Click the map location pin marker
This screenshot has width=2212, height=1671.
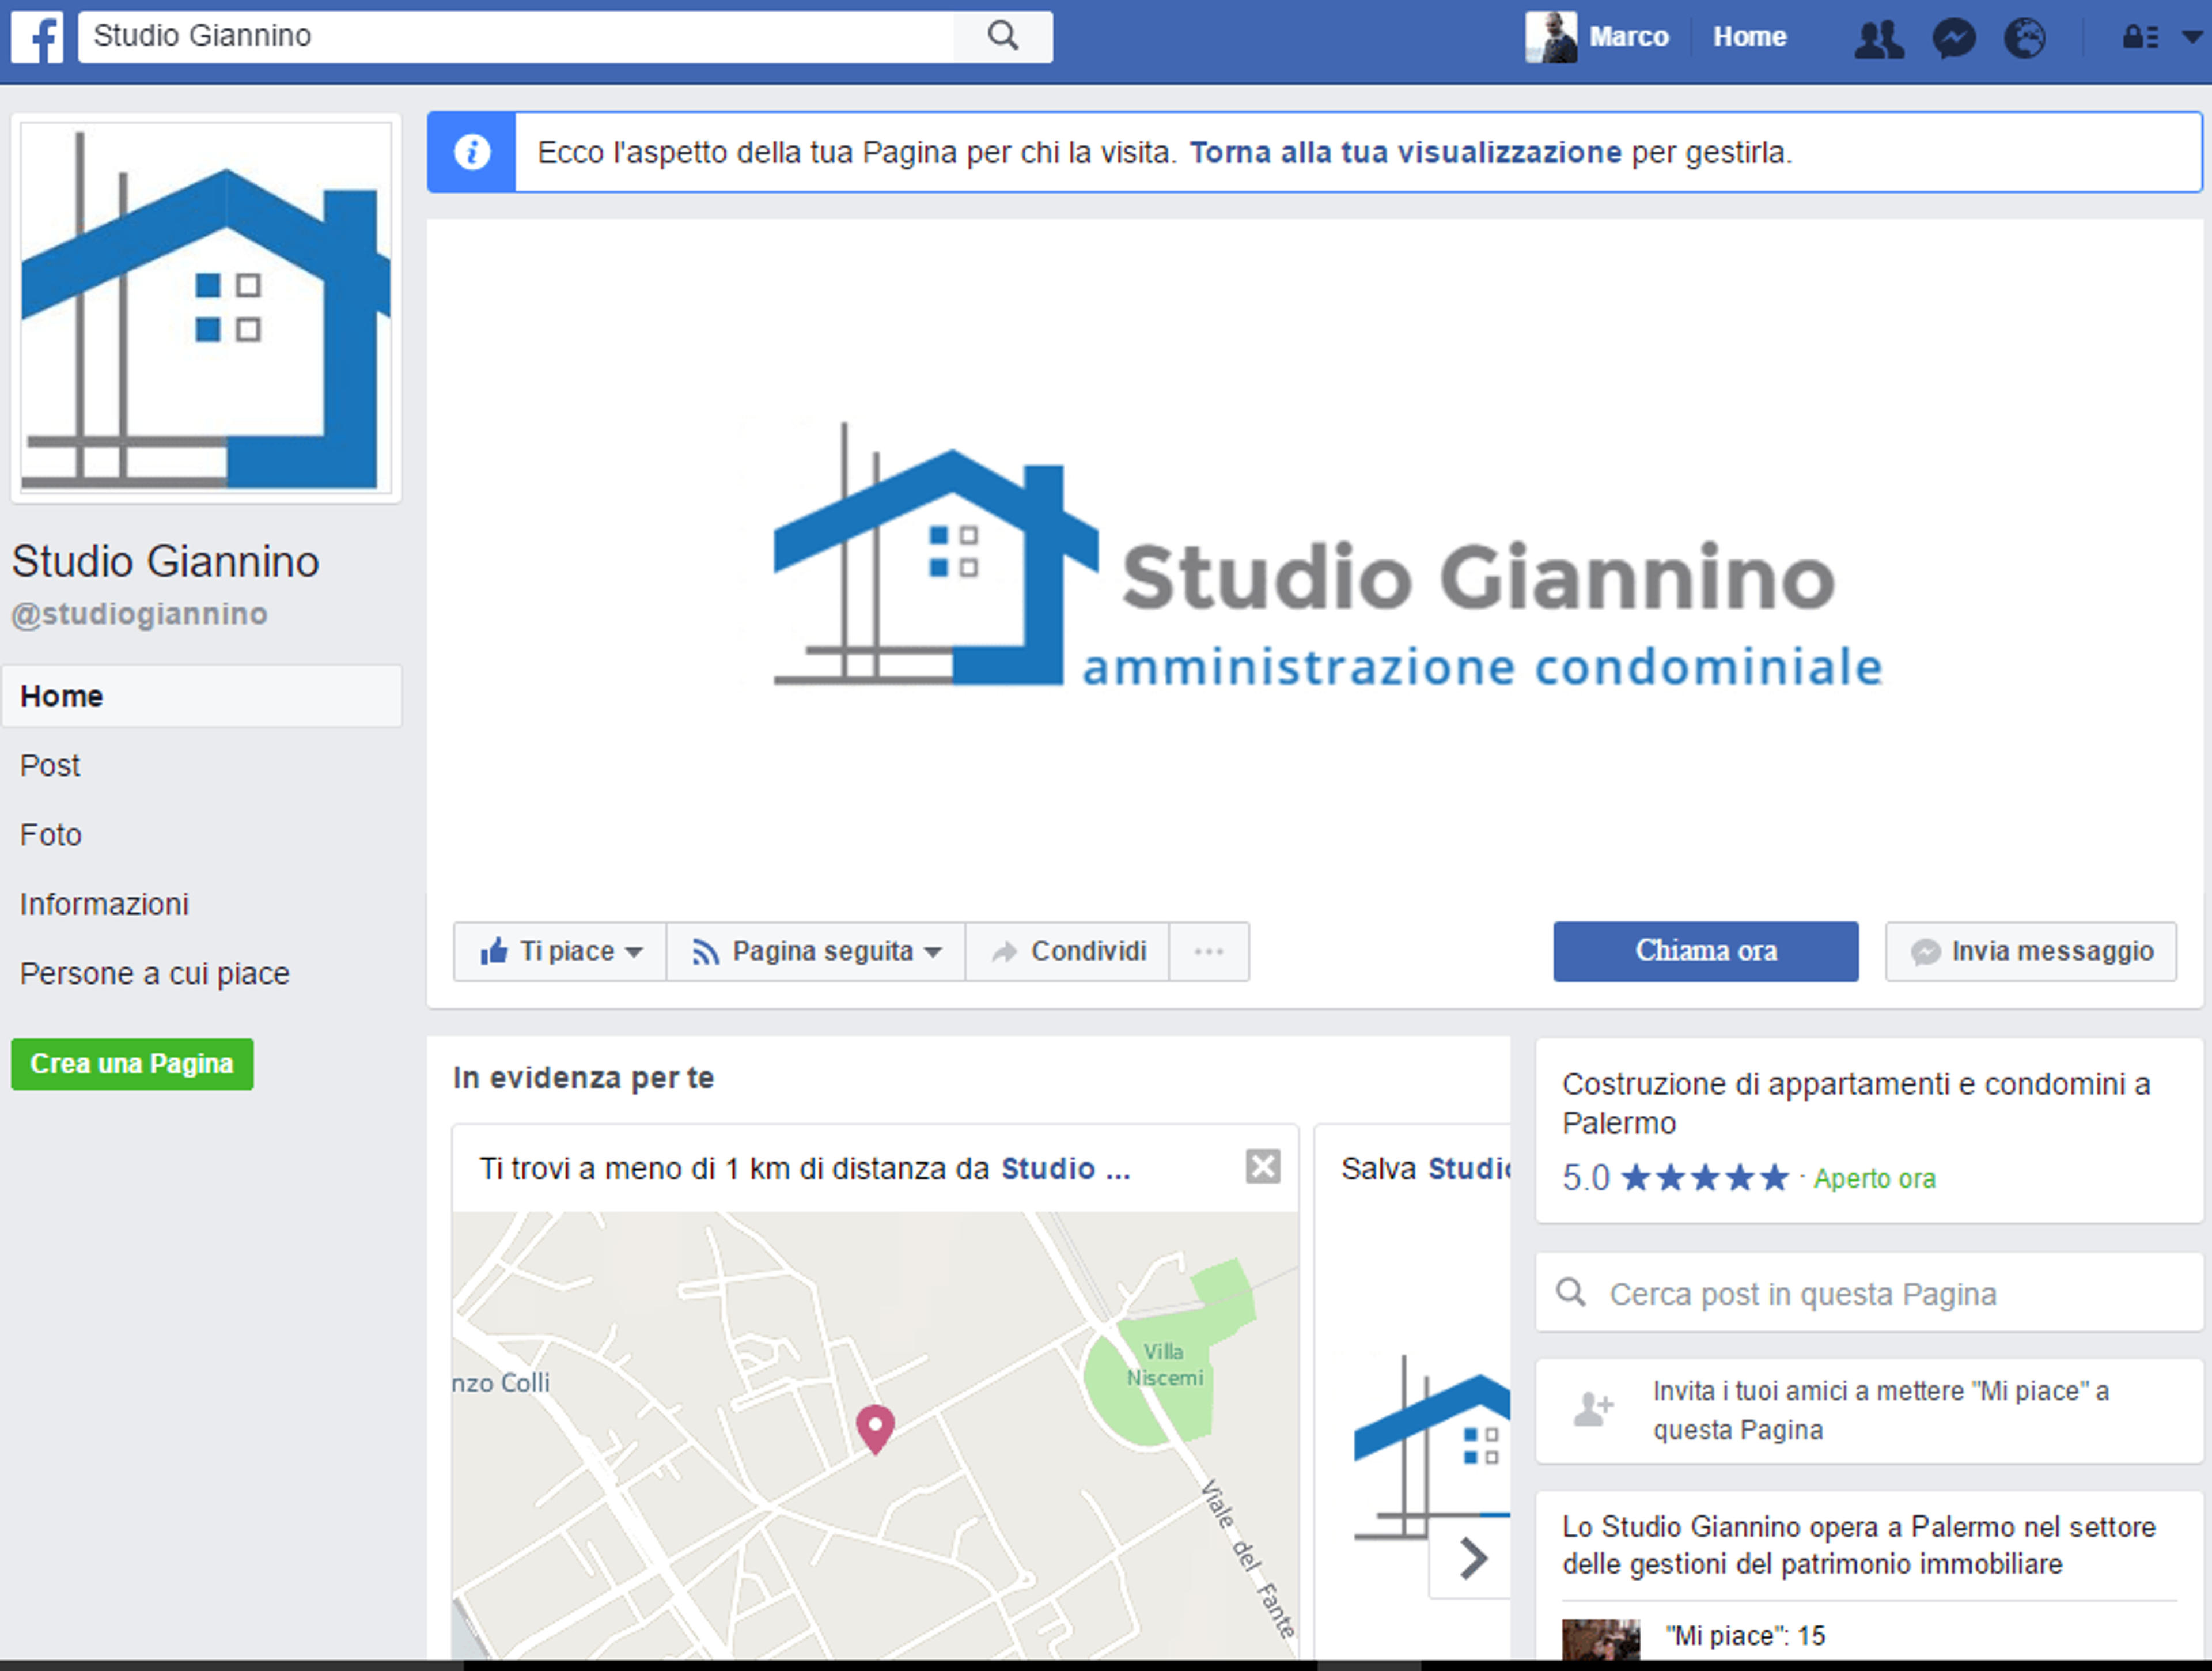click(875, 1429)
